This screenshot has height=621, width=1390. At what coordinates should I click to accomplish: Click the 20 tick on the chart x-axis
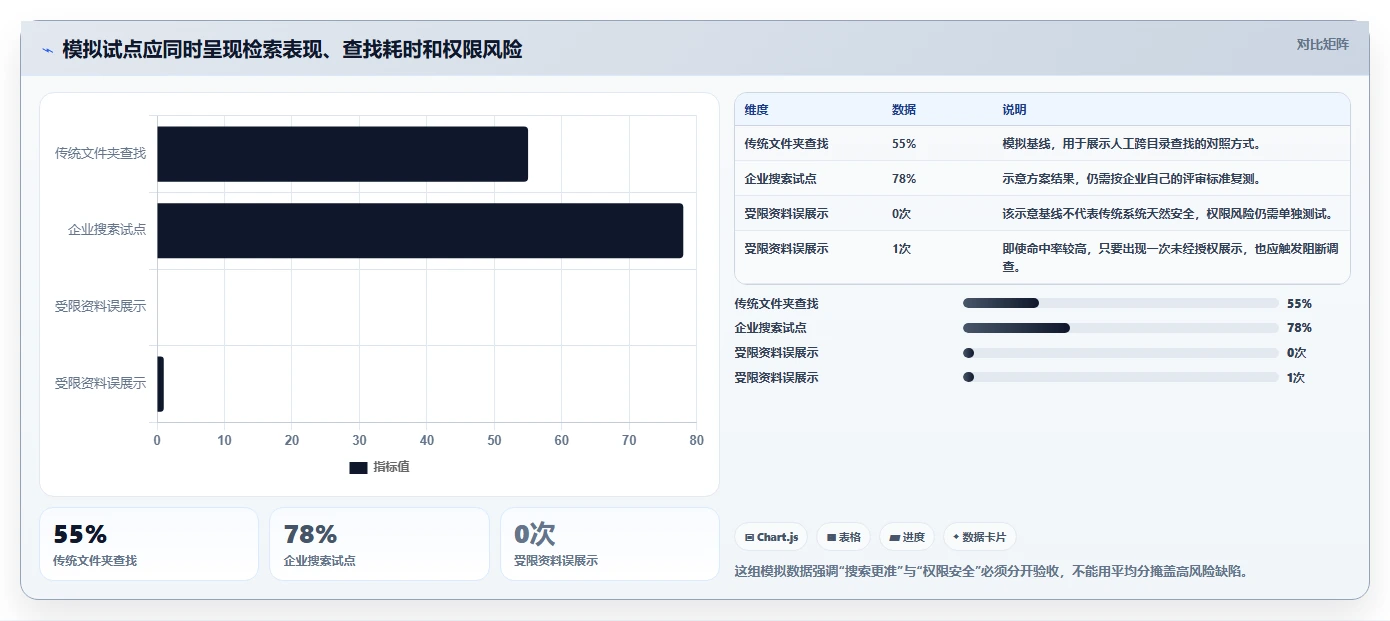292,440
